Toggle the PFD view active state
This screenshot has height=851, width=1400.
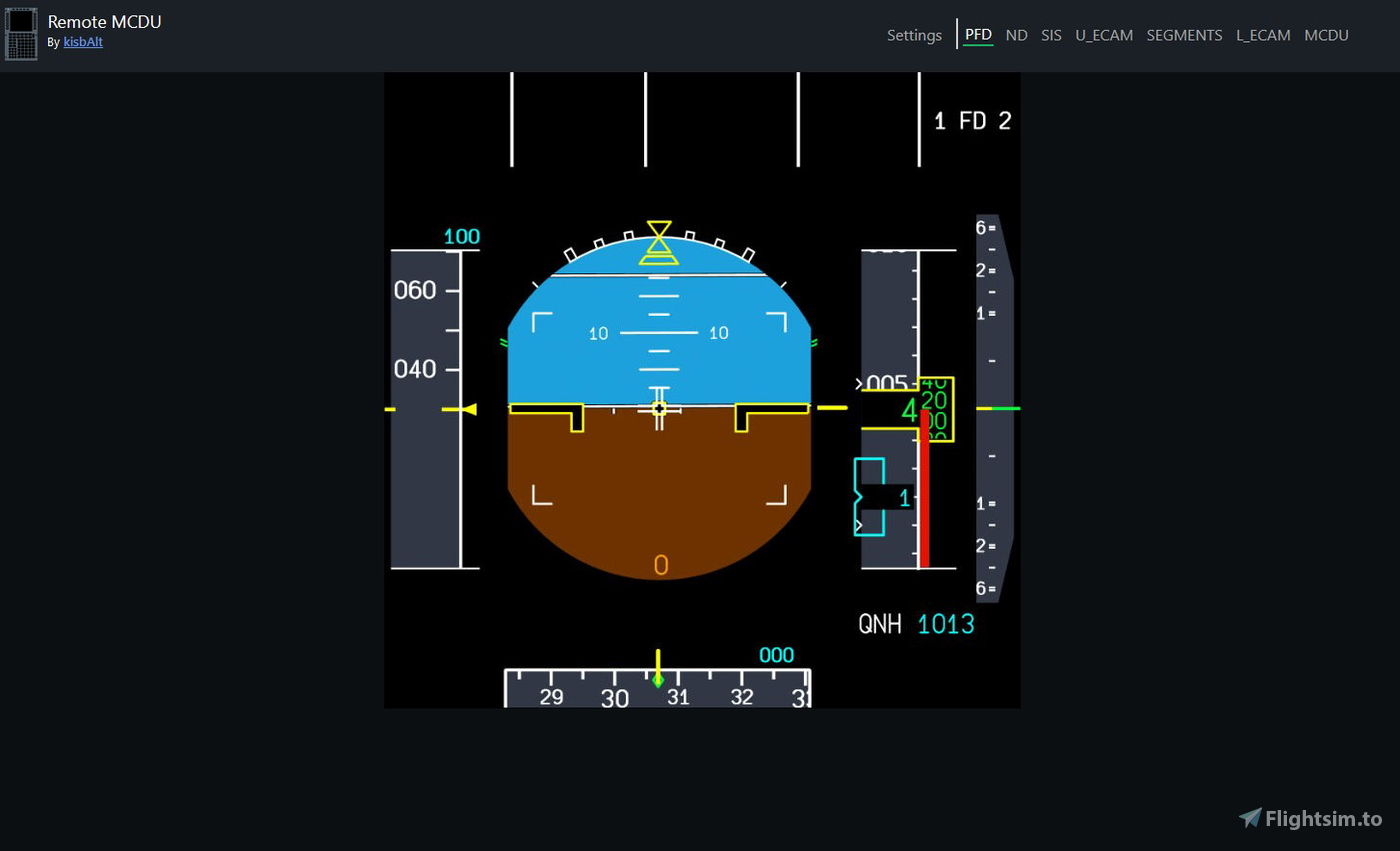pos(978,34)
